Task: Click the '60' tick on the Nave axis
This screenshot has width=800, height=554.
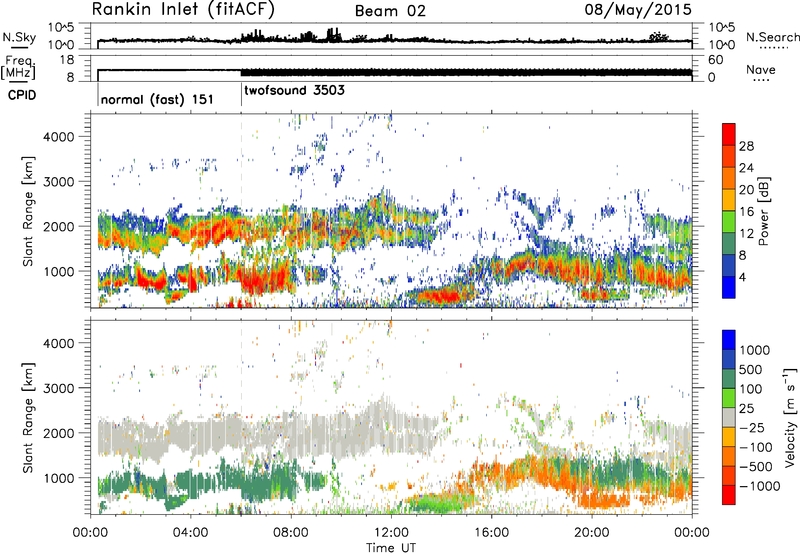Action: 715,60
